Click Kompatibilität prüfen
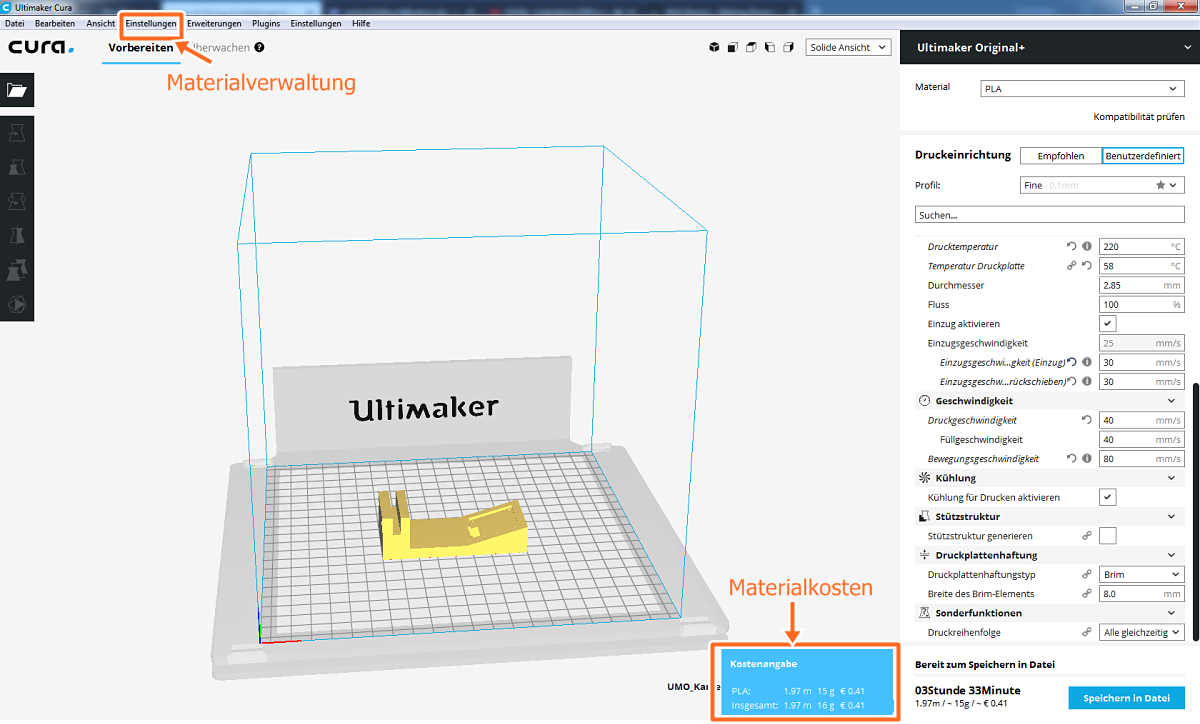1200x724 pixels. 1138,116
